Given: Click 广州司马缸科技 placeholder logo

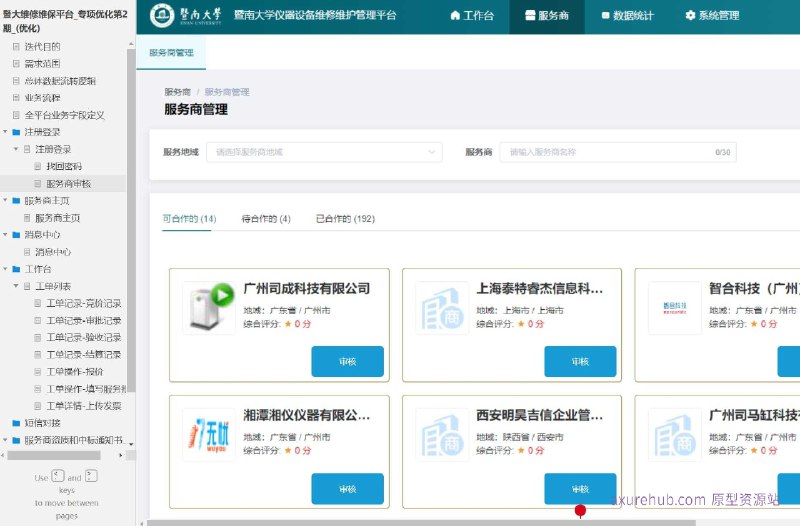Looking at the screenshot, I should [x=674, y=435].
